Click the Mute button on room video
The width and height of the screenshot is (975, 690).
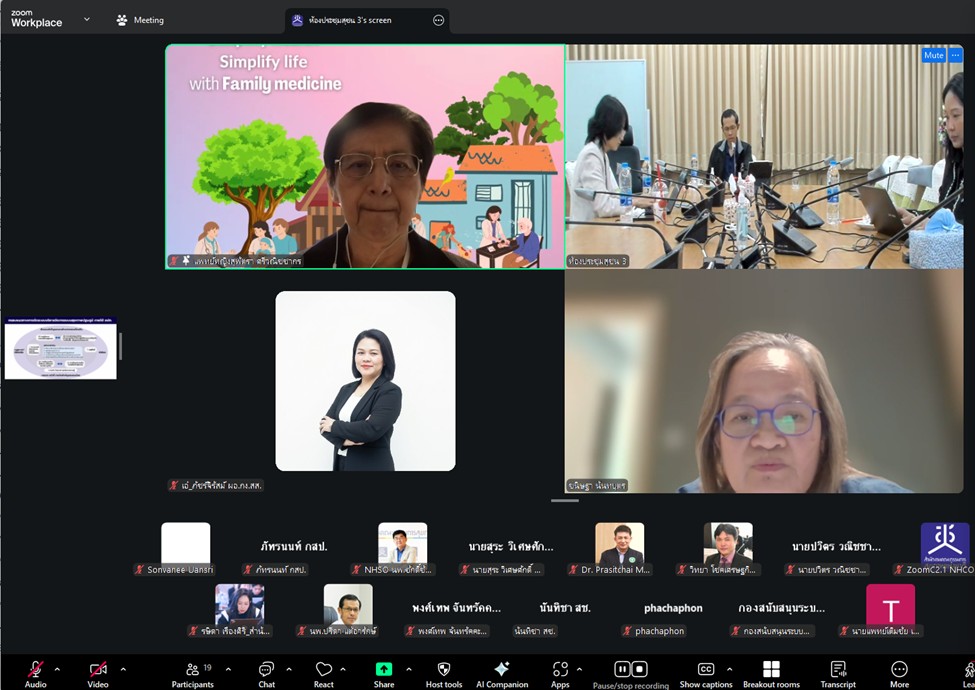point(933,55)
